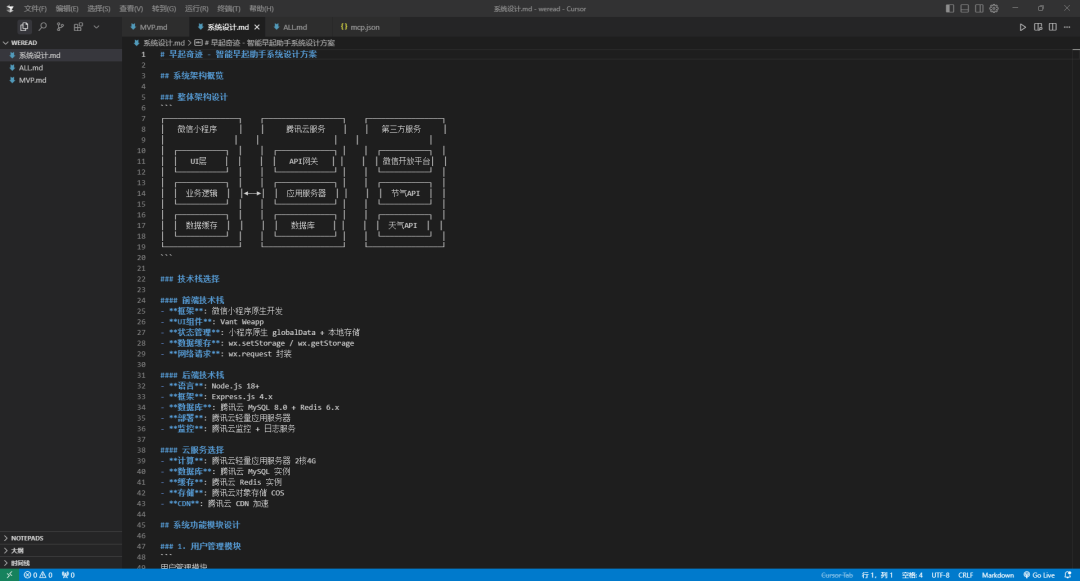
Task: Click the 'Express.js 4.x' line
Action: tap(216, 397)
